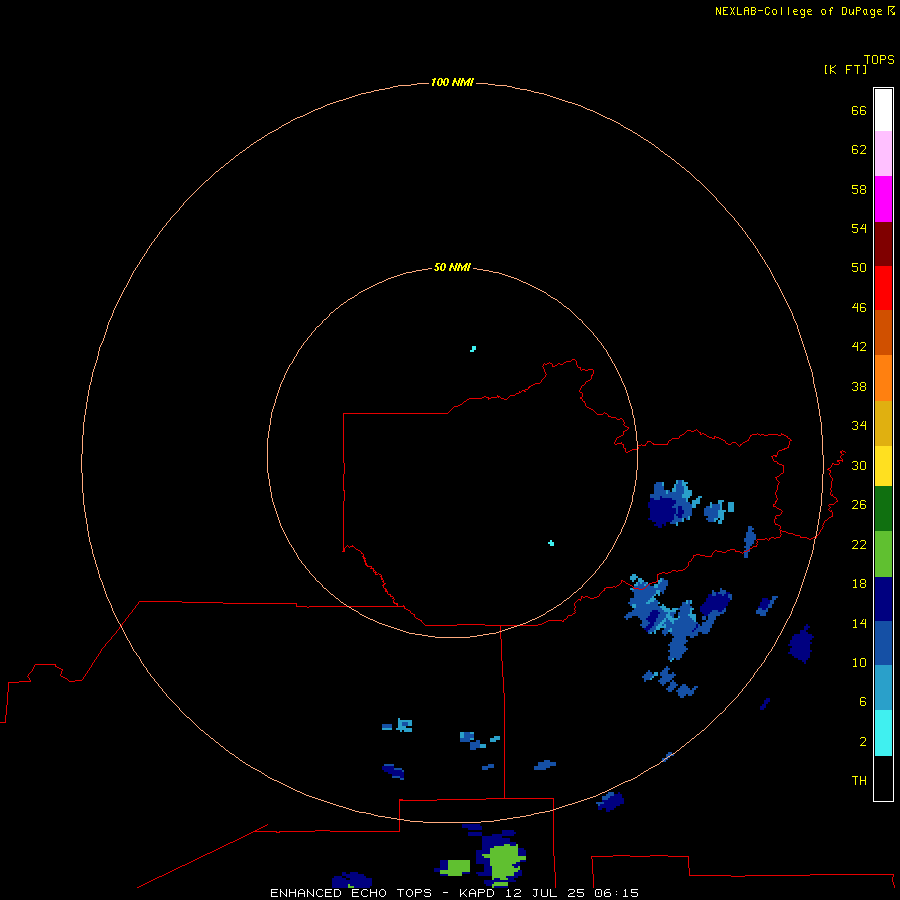Click the legend value 34
The image size is (900, 900).
859,426
